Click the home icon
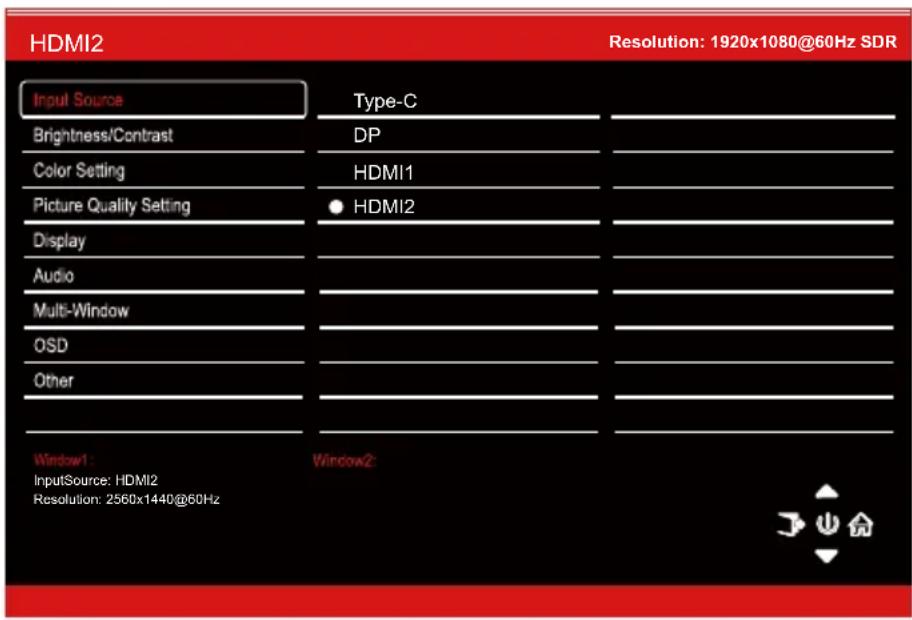The width and height of the screenshot is (912, 620). click(860, 525)
